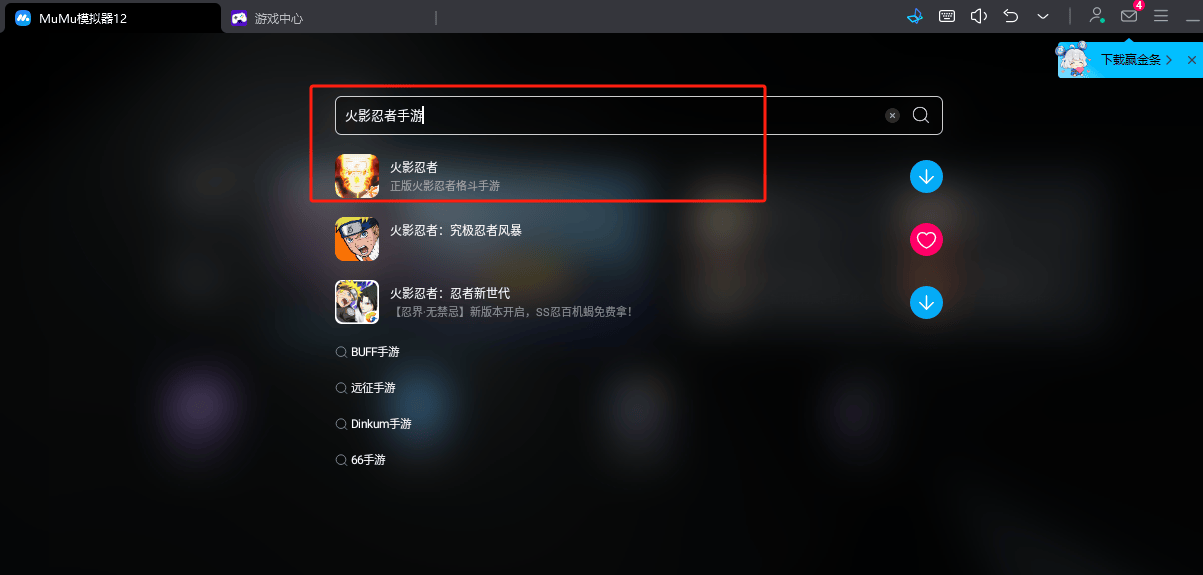This screenshot has height=575, width=1203.
Task: Download 火影忍者：忍者新世代
Action: tap(927, 302)
